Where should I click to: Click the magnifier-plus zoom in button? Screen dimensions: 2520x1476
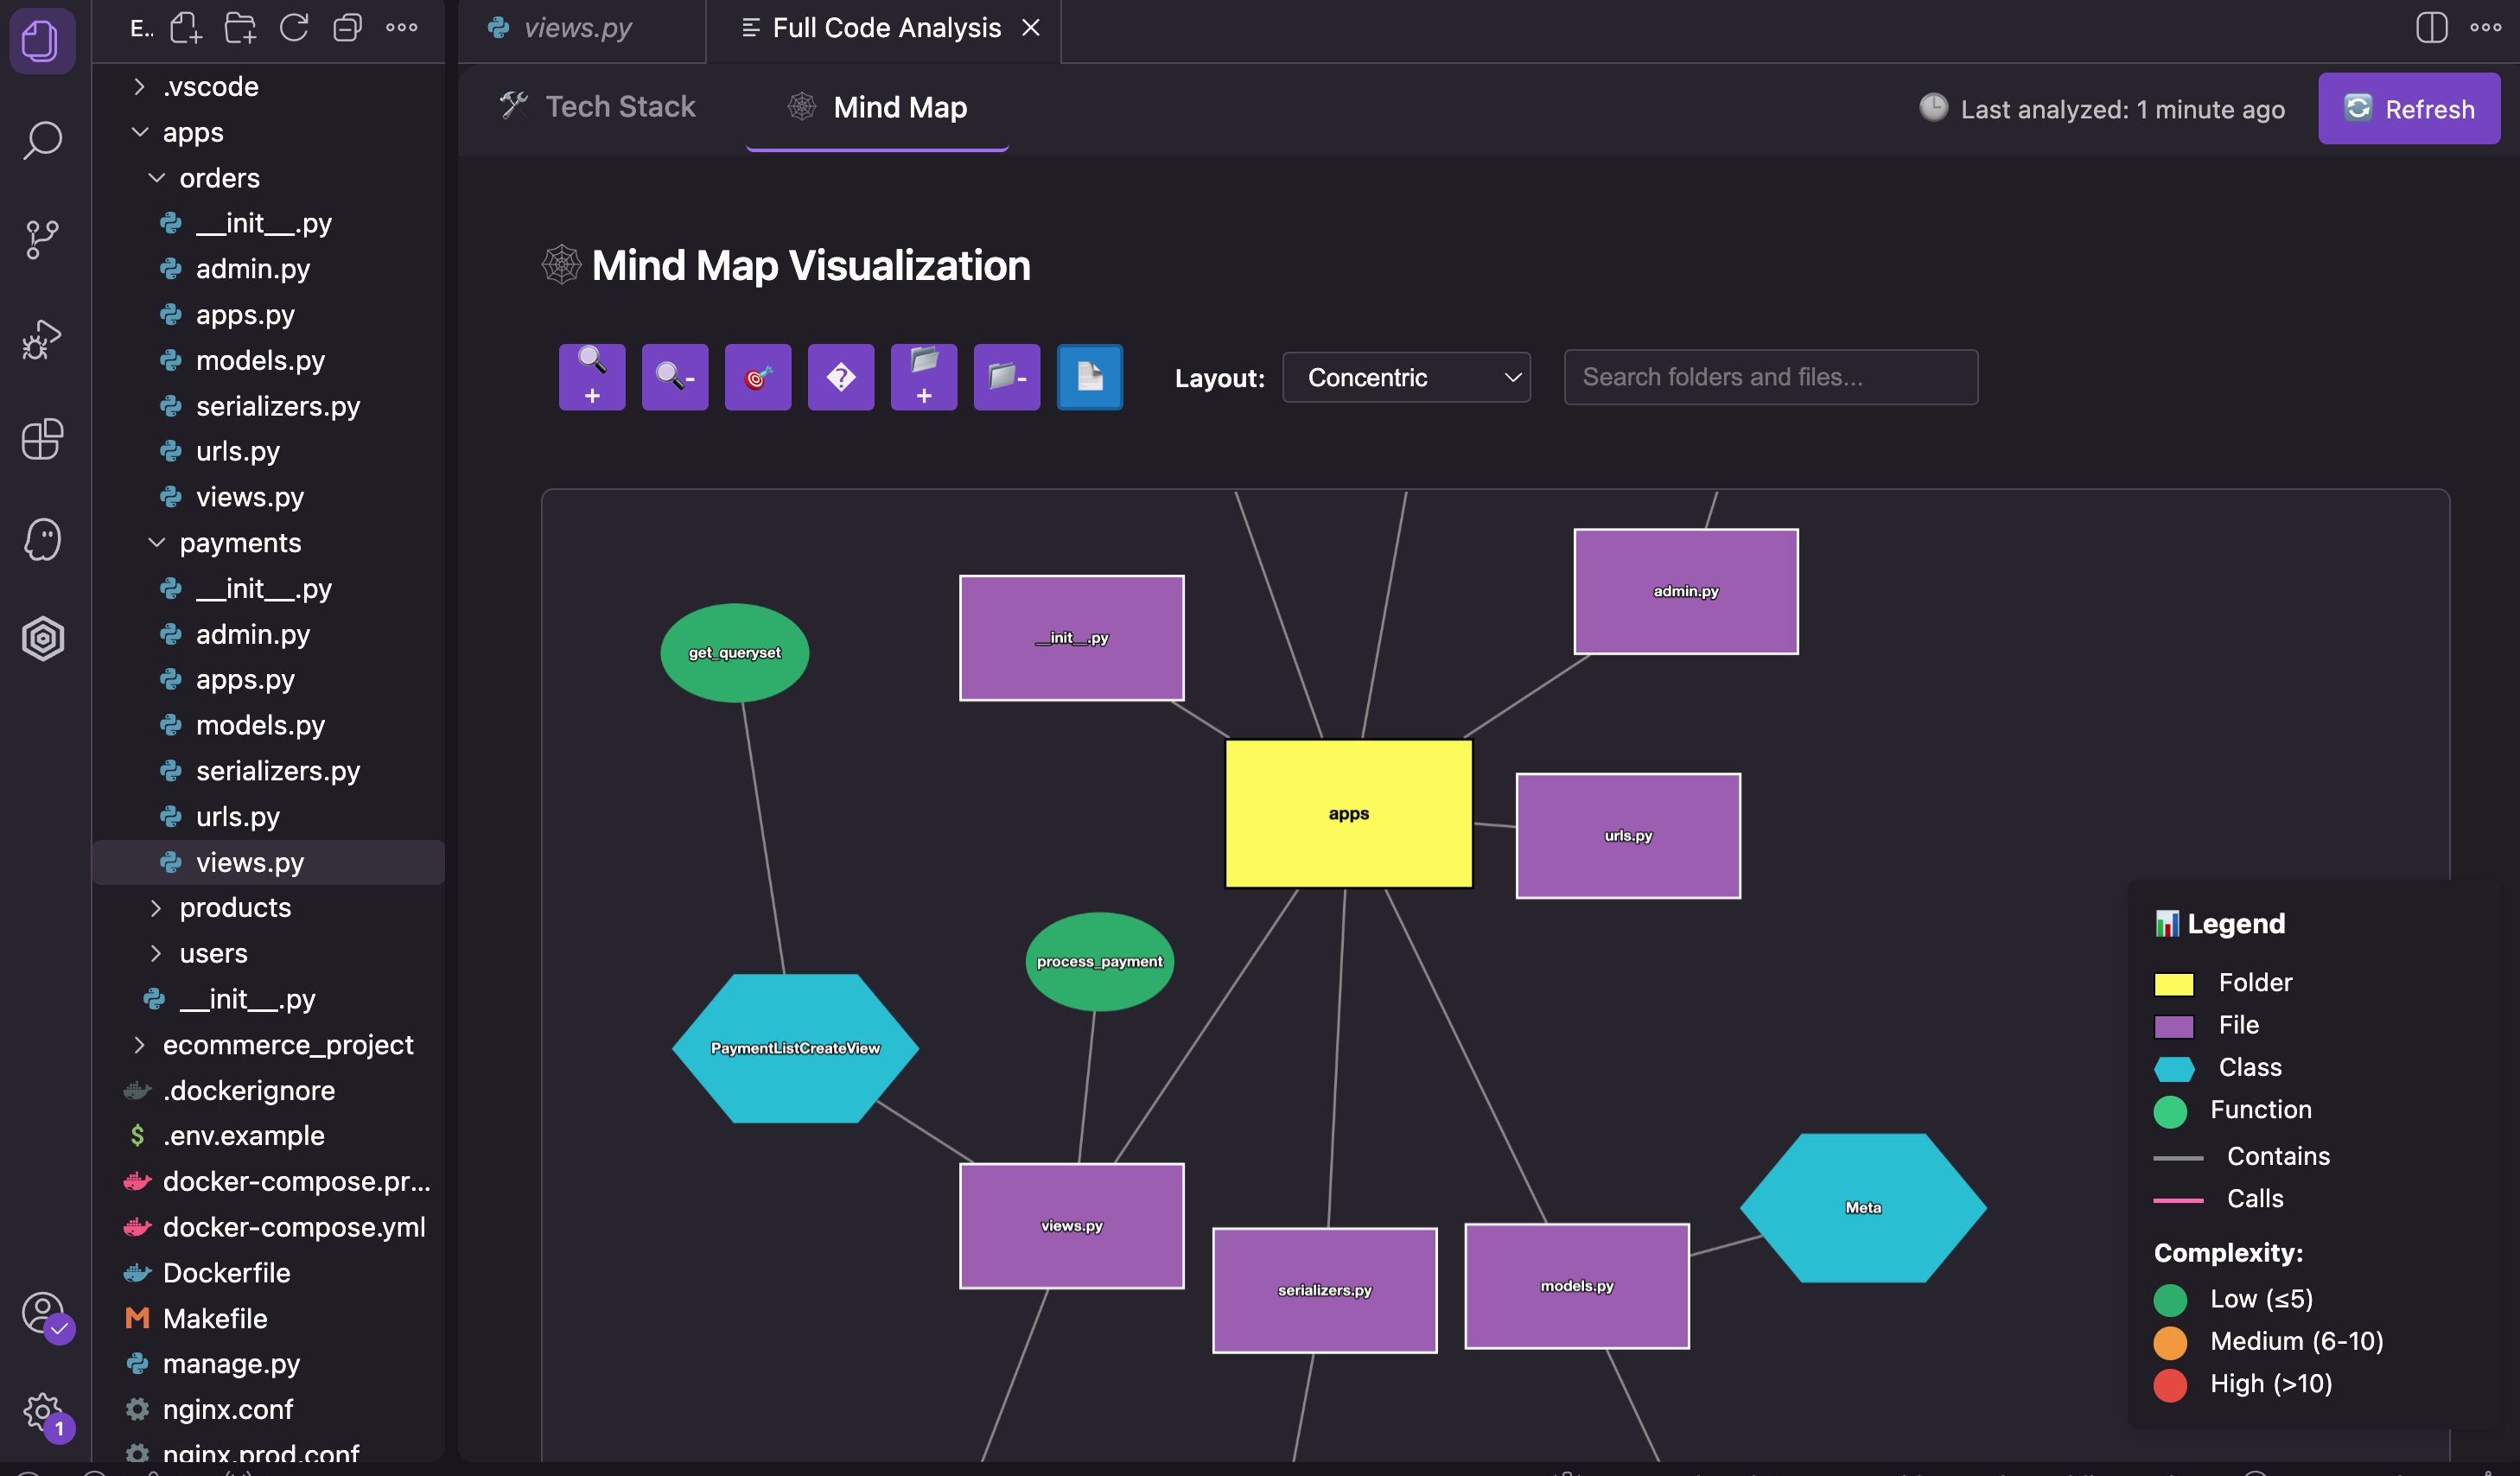coord(592,377)
